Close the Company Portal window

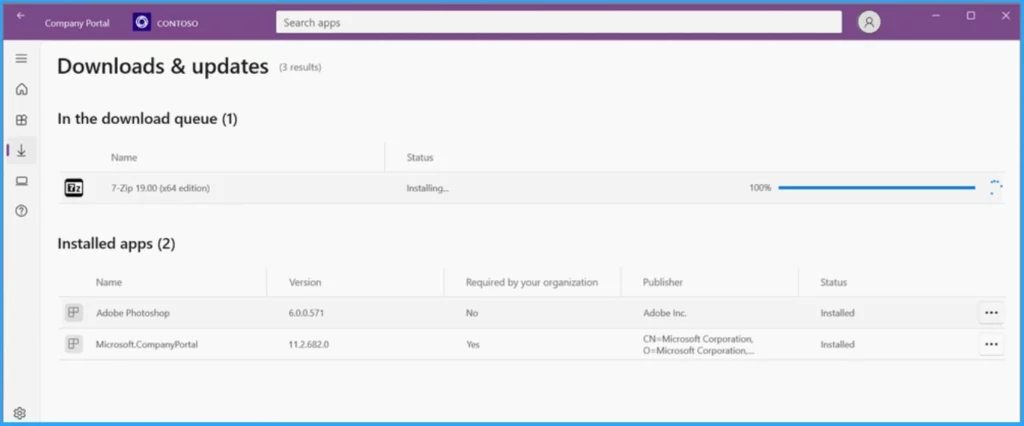tap(1006, 16)
